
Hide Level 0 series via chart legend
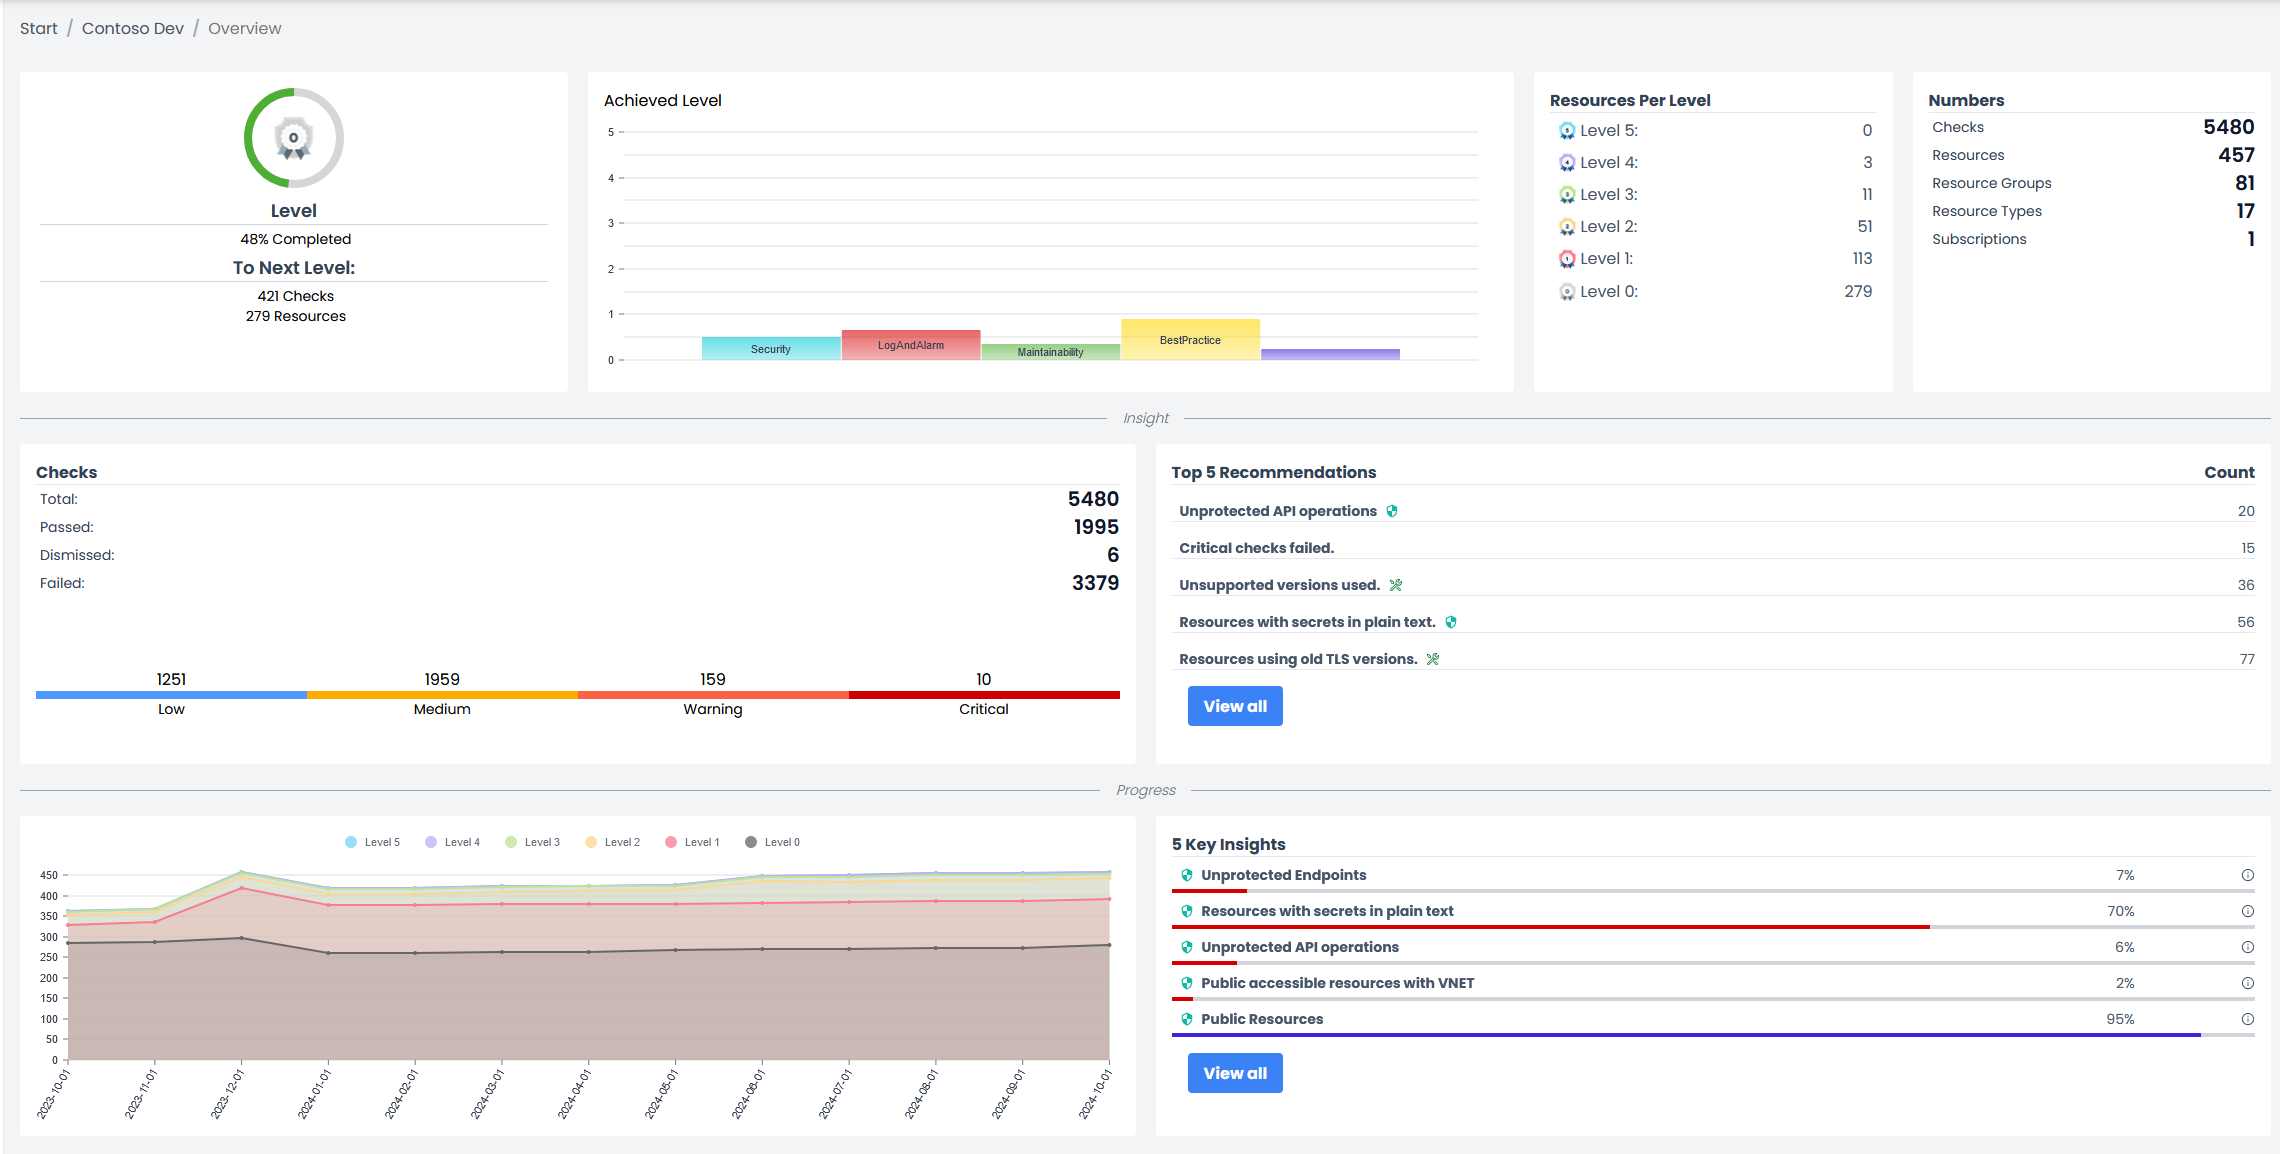tap(772, 842)
